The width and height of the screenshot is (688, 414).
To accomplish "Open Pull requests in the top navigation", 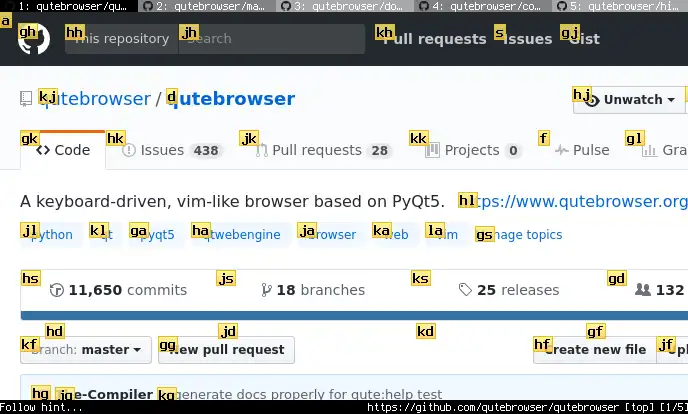I will (435, 39).
